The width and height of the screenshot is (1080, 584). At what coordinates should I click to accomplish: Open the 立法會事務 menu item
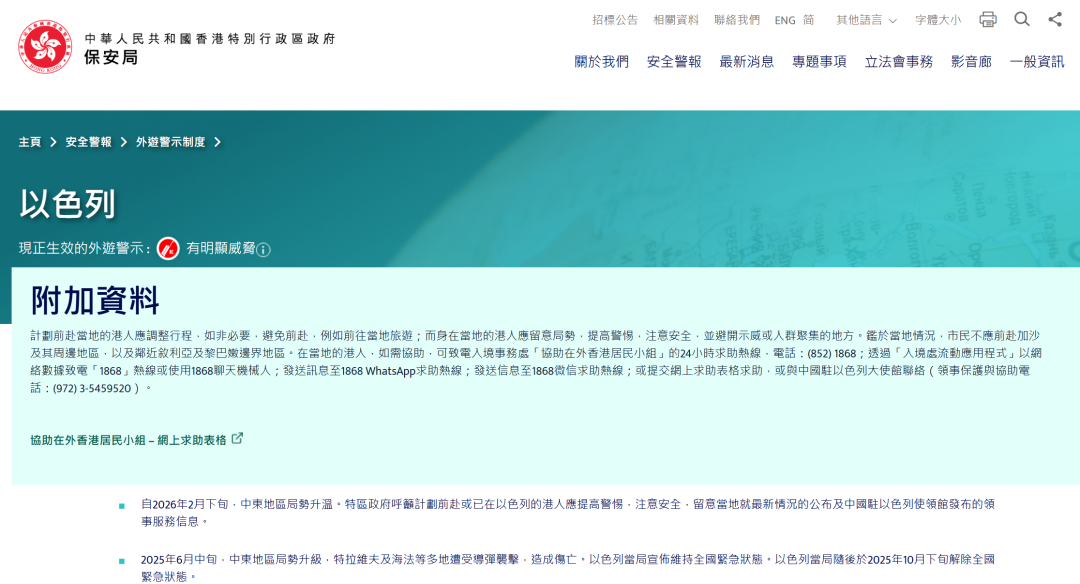[898, 61]
